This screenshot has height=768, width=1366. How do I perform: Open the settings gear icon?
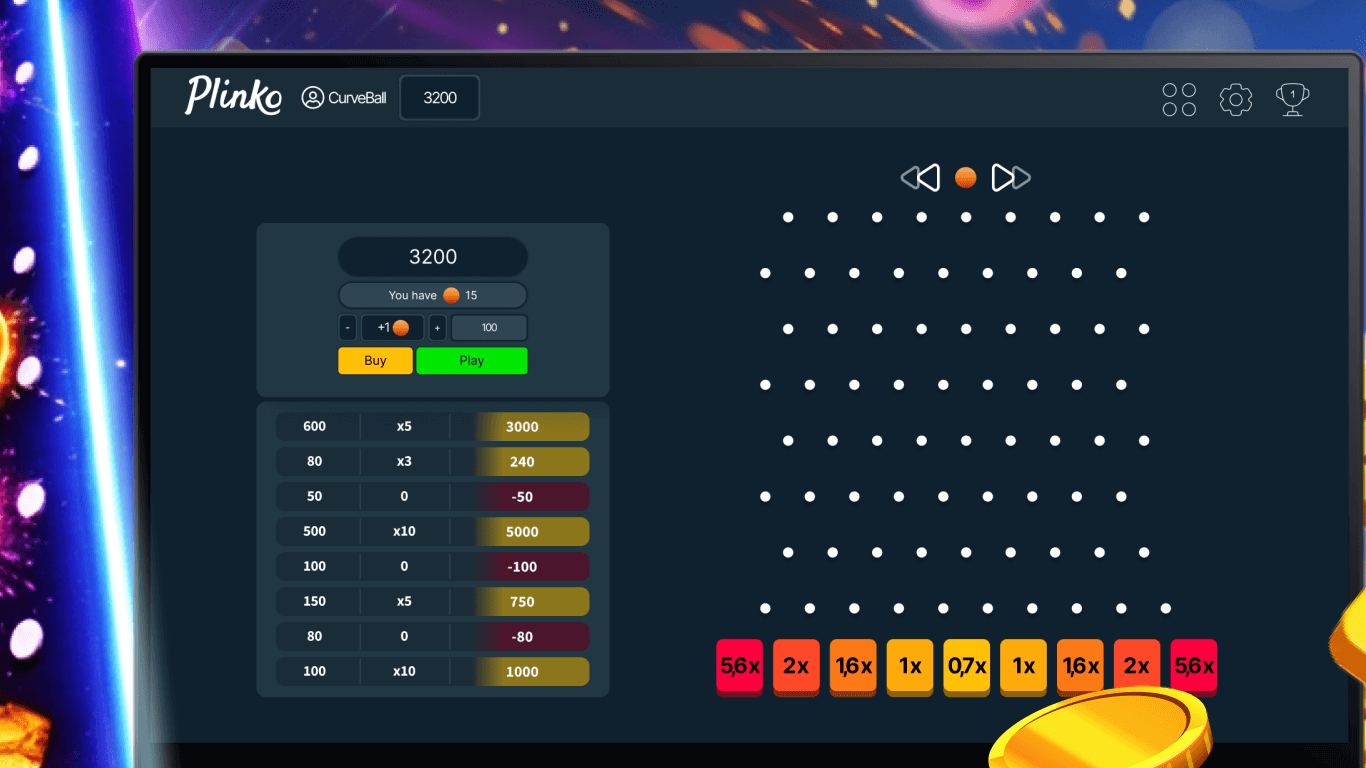(x=1235, y=99)
